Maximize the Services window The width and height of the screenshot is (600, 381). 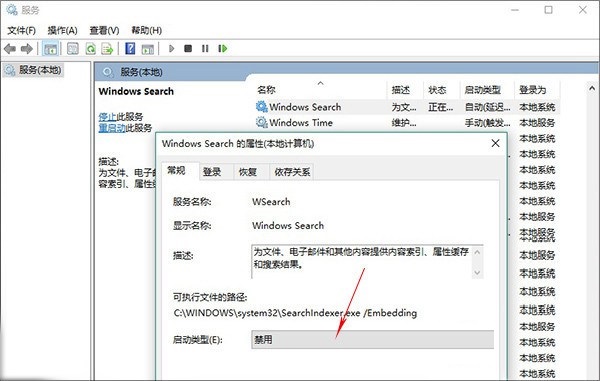click(x=548, y=10)
